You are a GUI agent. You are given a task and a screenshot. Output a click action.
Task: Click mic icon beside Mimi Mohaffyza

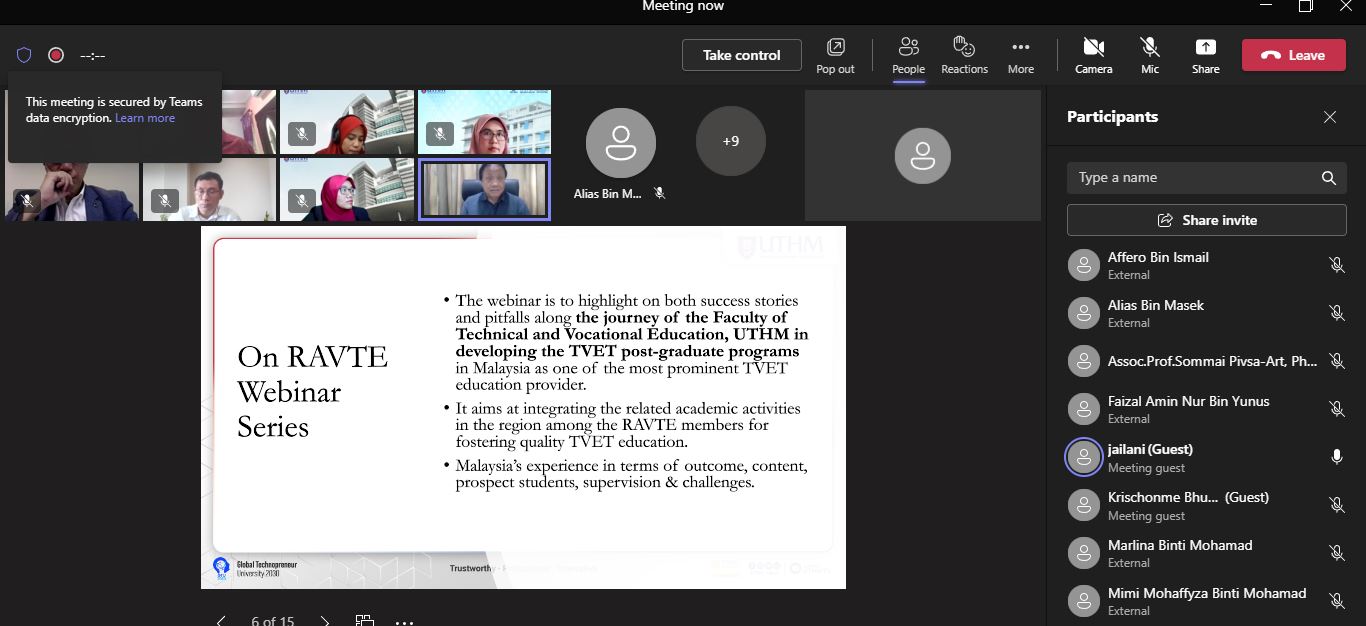click(x=1336, y=601)
